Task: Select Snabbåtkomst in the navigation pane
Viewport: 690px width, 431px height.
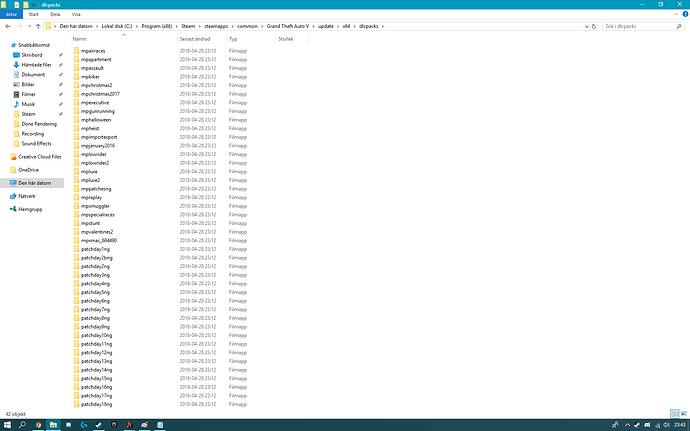Action: (x=34, y=45)
